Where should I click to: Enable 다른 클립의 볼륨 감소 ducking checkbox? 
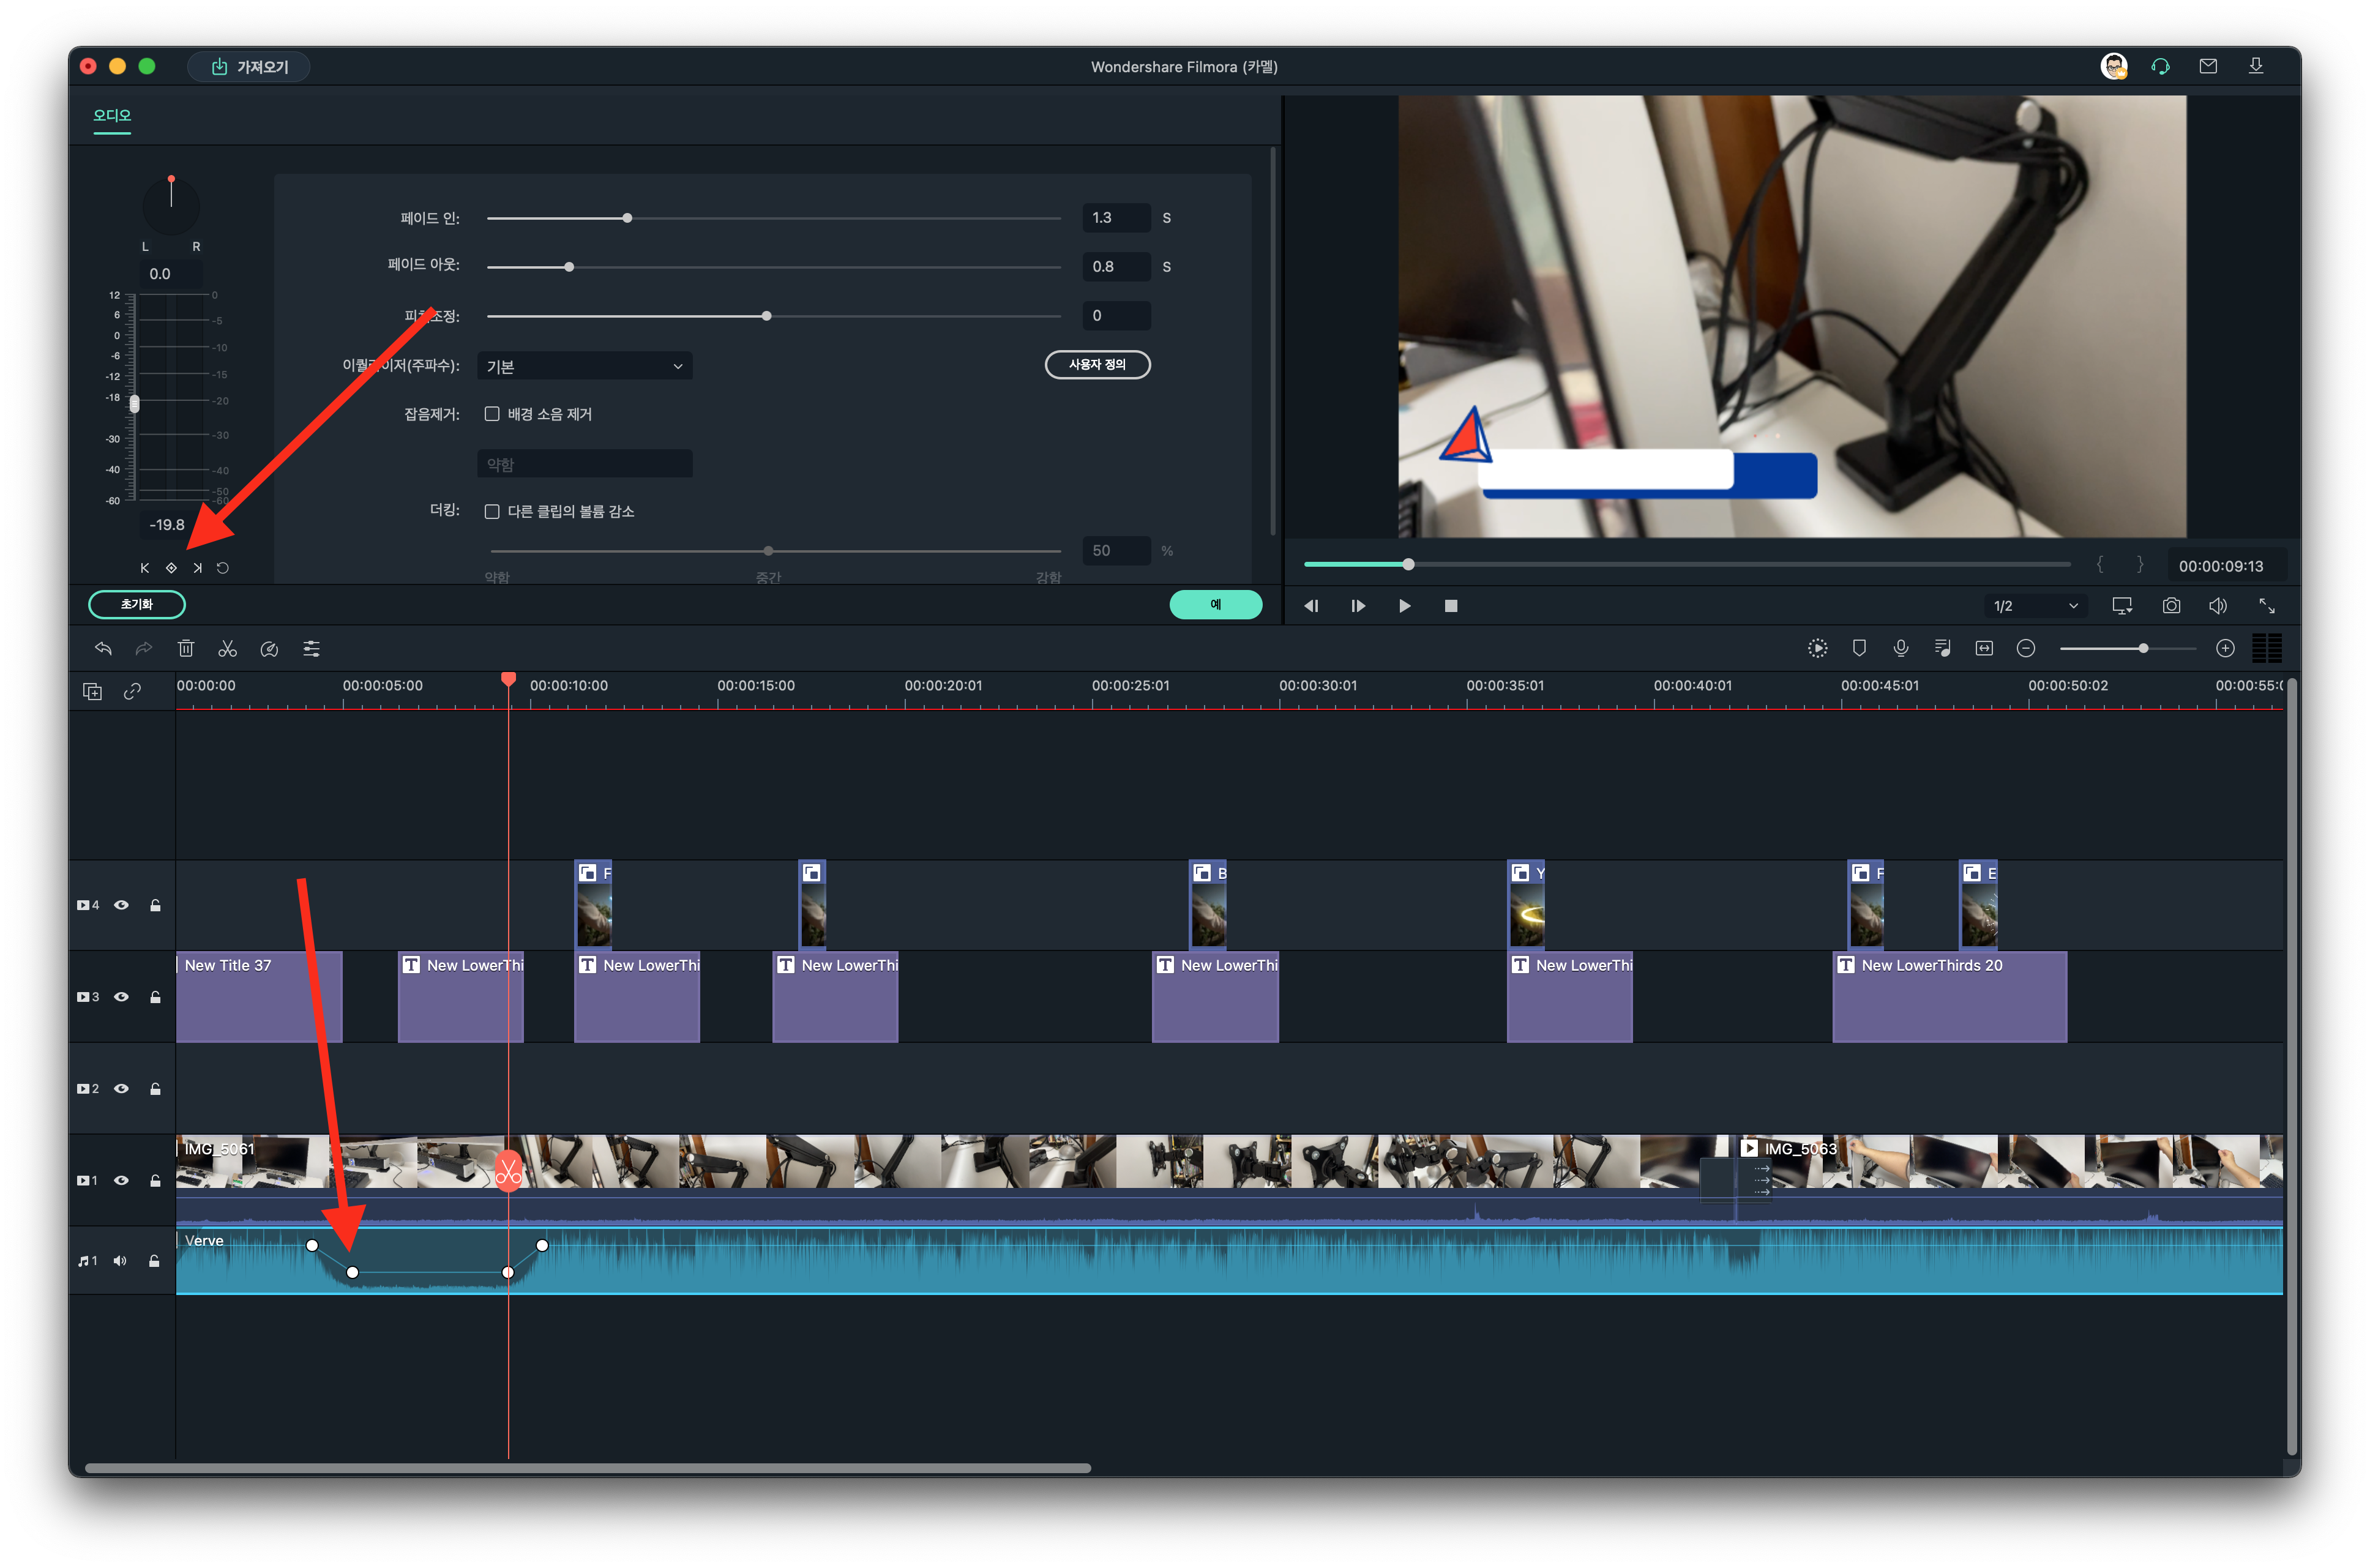(492, 511)
